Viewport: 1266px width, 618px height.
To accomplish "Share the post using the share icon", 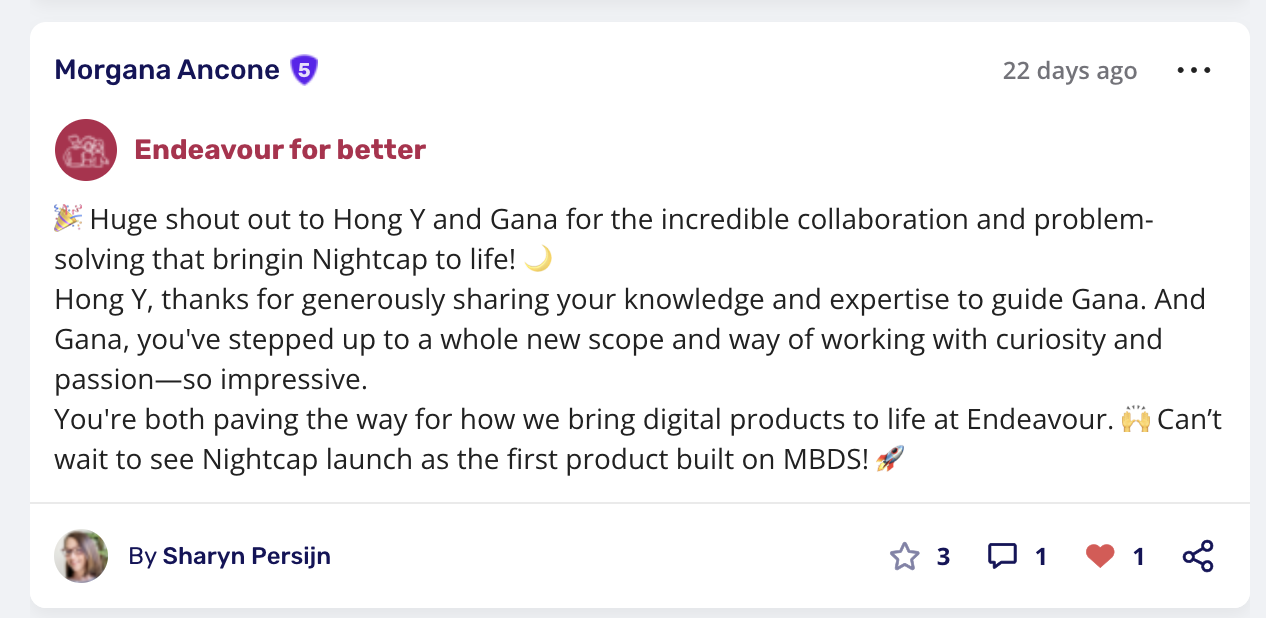I will tap(1198, 556).
